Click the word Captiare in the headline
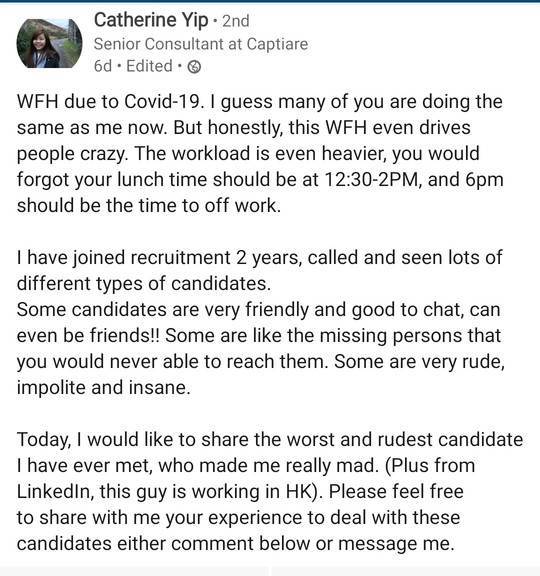Screen dimensions: 540x576 tap(277, 44)
